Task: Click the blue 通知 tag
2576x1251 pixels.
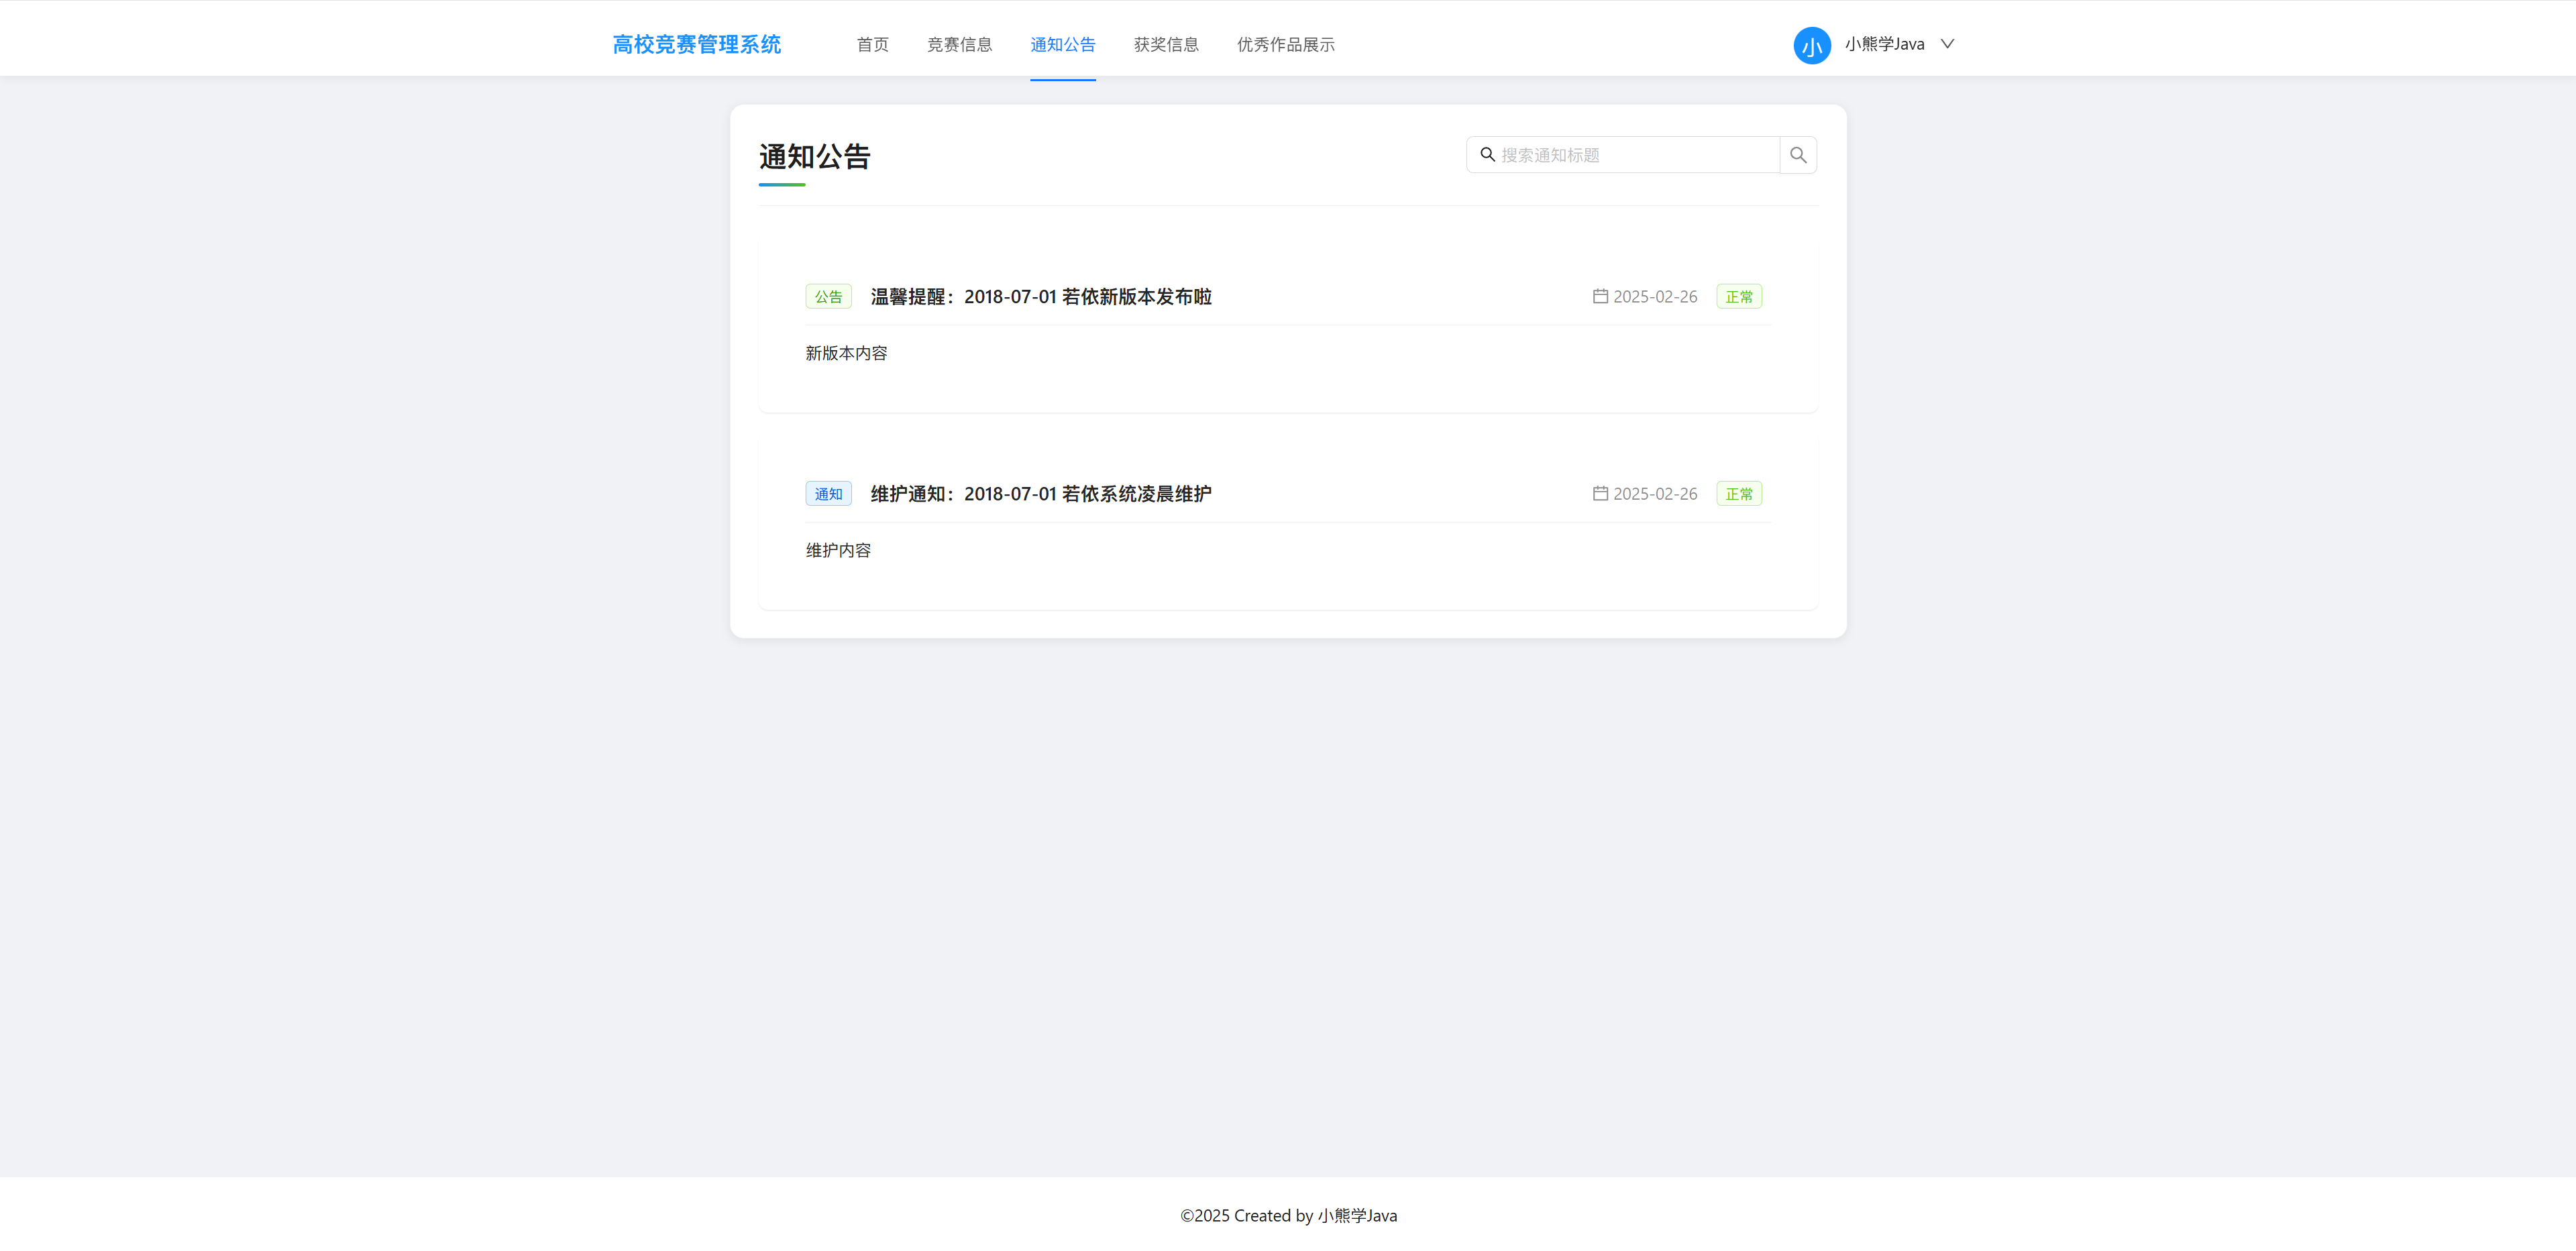Action: tap(828, 494)
